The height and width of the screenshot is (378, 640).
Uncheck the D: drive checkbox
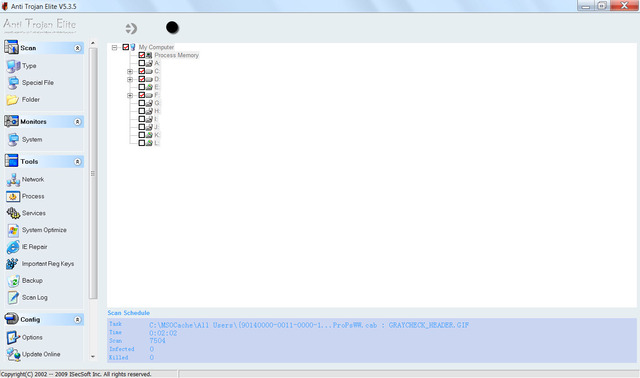pyautogui.click(x=142, y=79)
